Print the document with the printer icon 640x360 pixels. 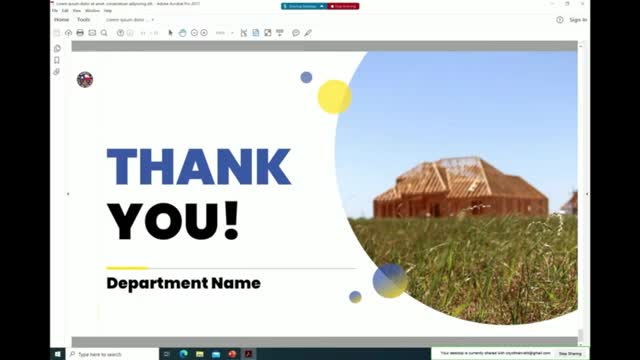point(80,33)
